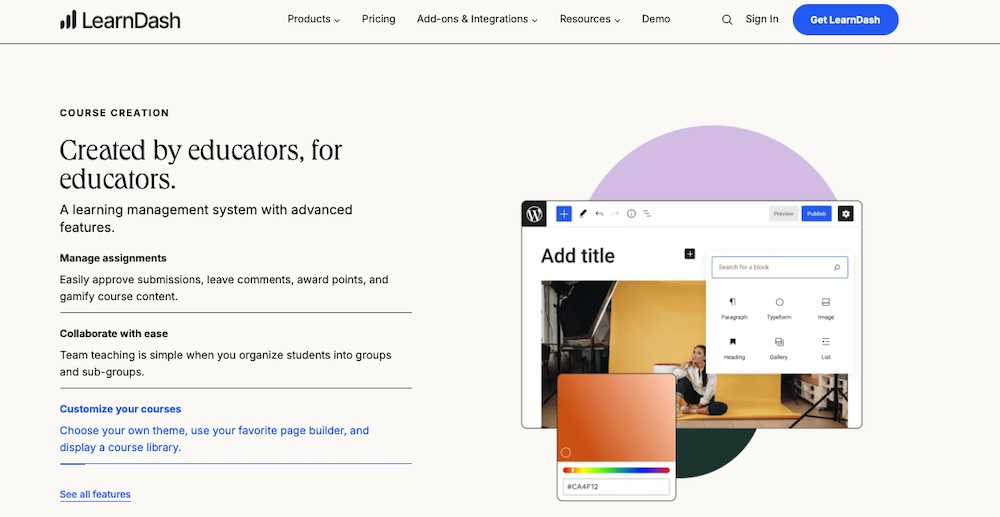Click black plus icon beside Add title
The width and height of the screenshot is (1000, 517).
[689, 254]
